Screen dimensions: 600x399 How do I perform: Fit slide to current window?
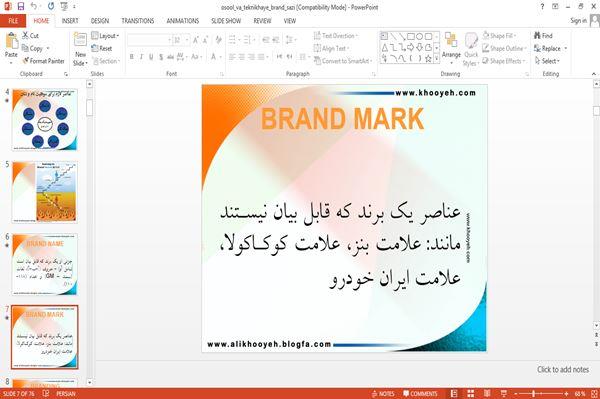594,393
